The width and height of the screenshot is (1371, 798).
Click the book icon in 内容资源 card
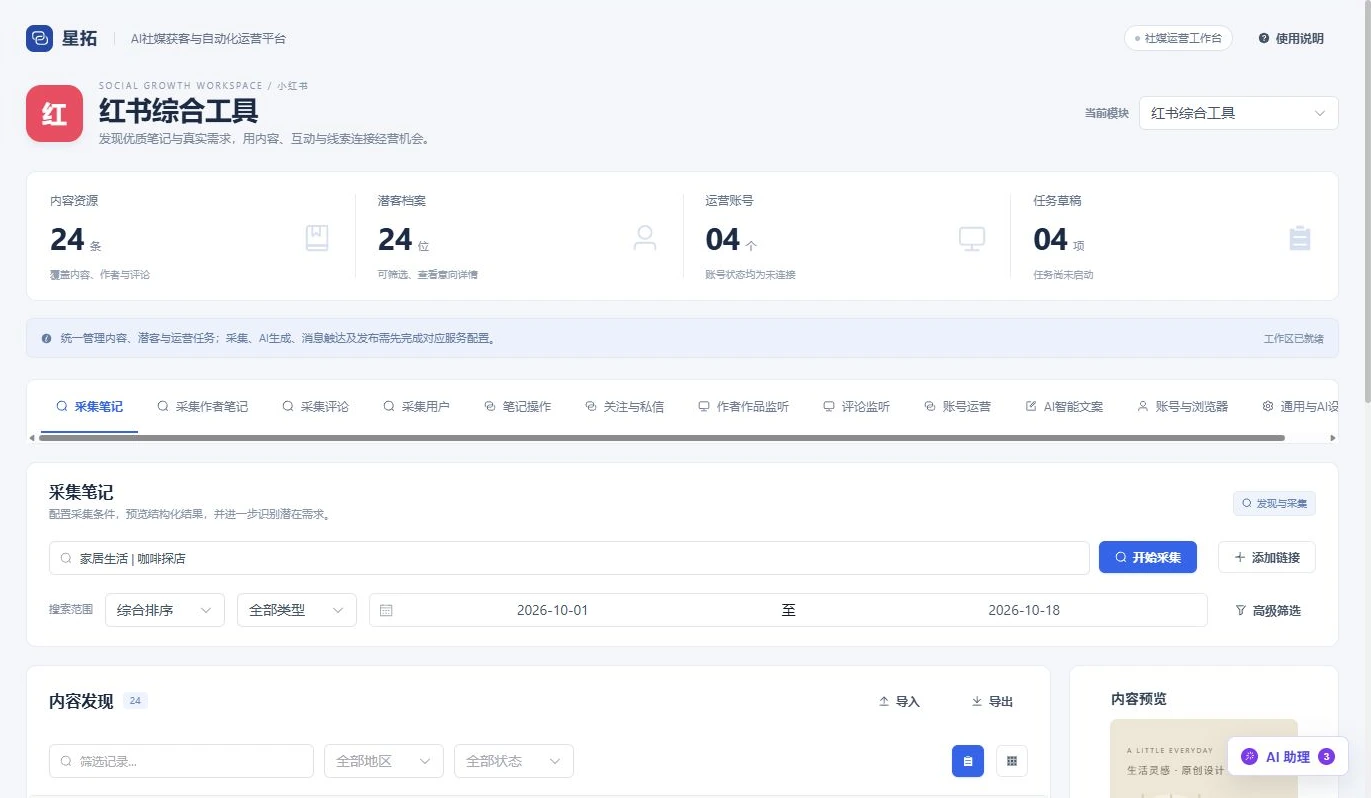click(x=317, y=238)
